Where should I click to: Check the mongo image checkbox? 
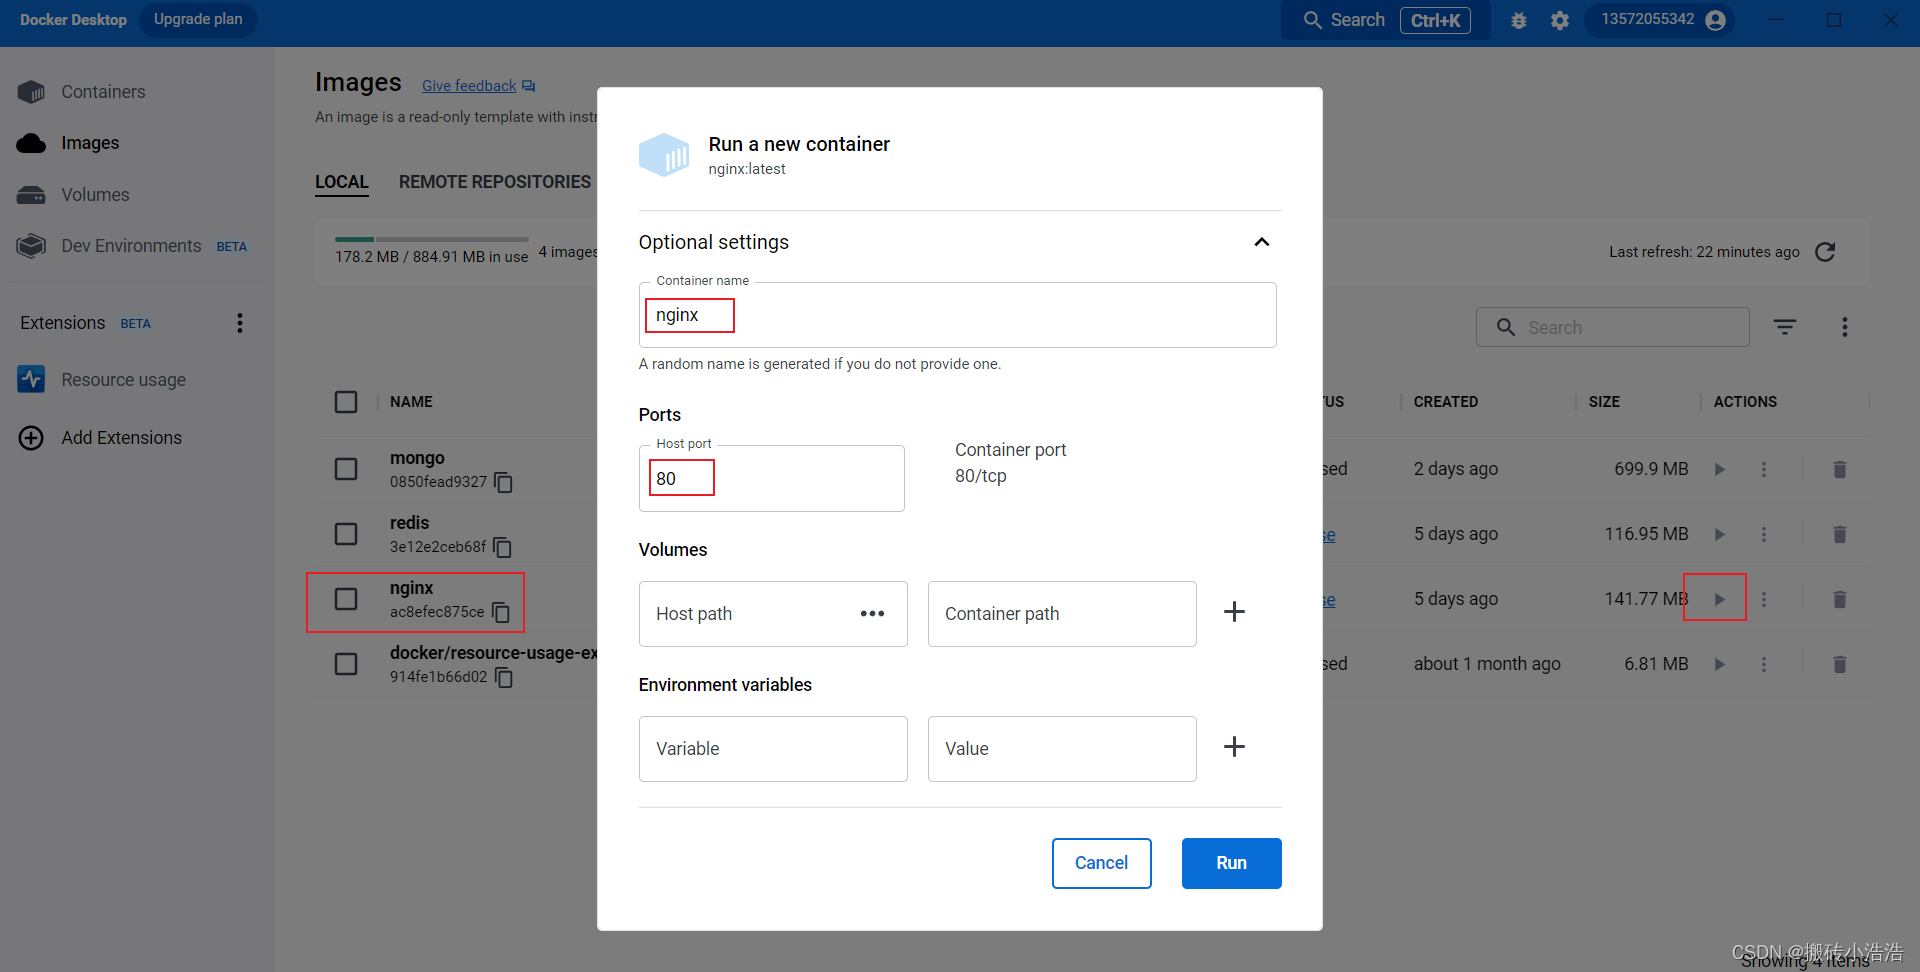(x=346, y=469)
